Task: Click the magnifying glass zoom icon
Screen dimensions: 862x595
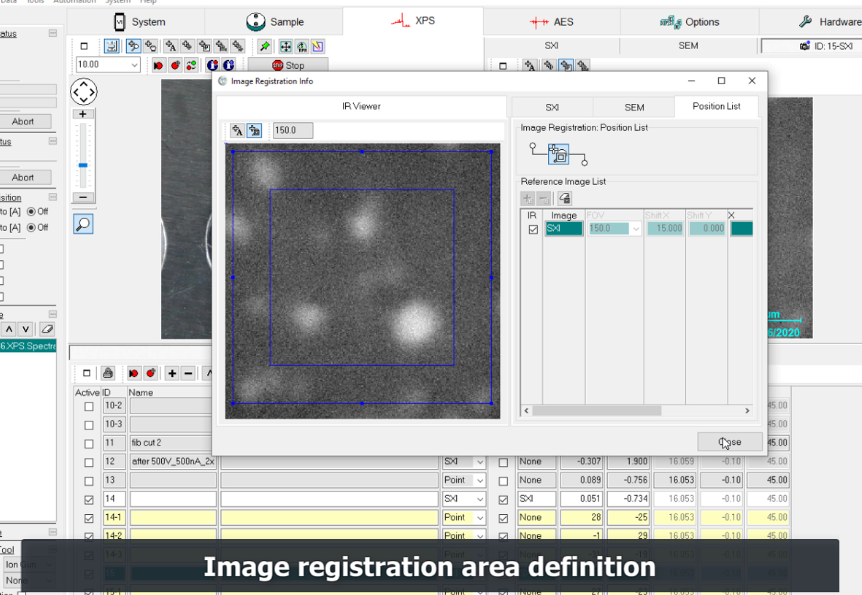Action: 83,224
